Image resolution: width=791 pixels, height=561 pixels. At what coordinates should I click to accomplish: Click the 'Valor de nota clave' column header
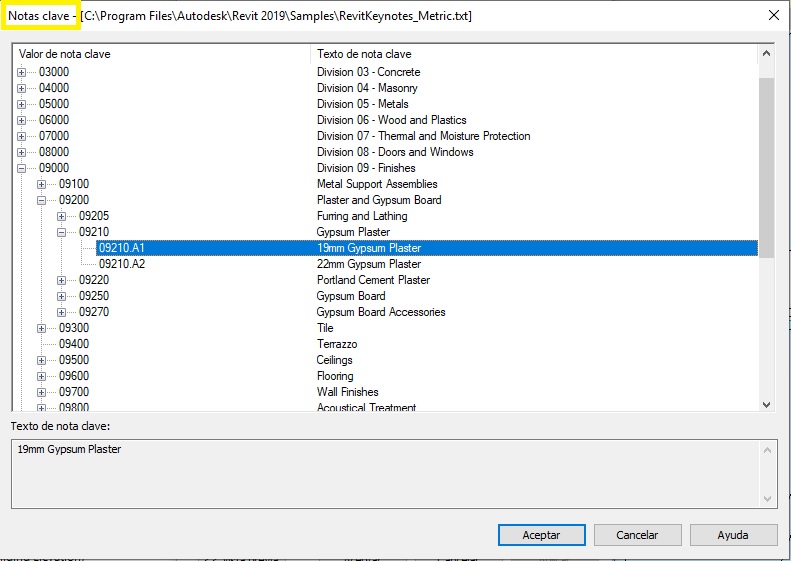coord(160,54)
